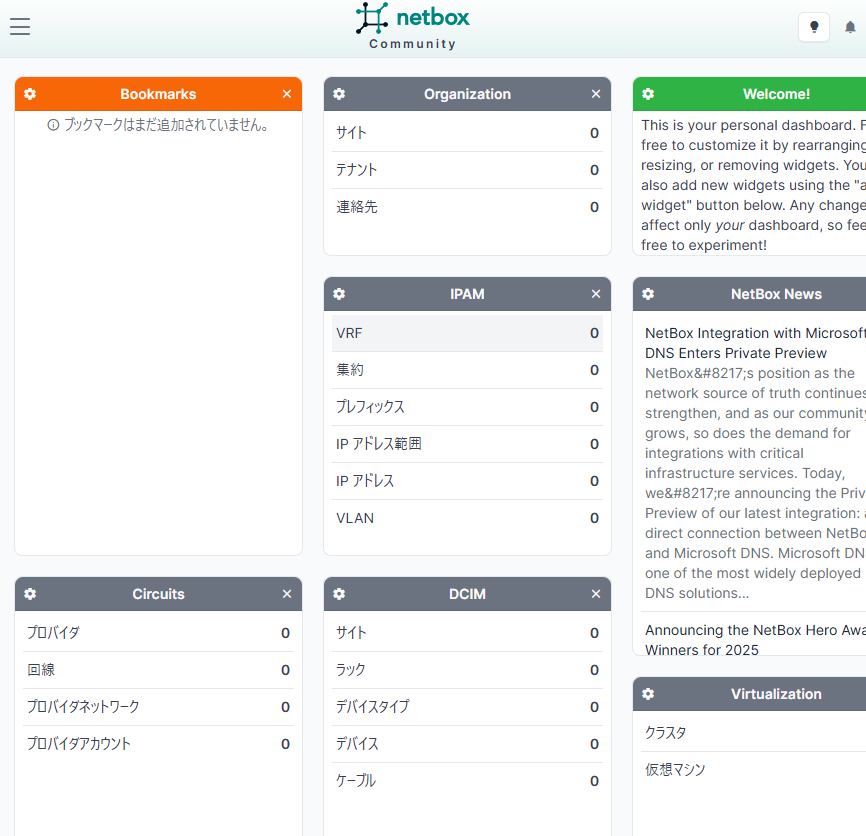Viewport: 866px width, 836px height.
Task: Close the DCIM widget
Action: [596, 594]
